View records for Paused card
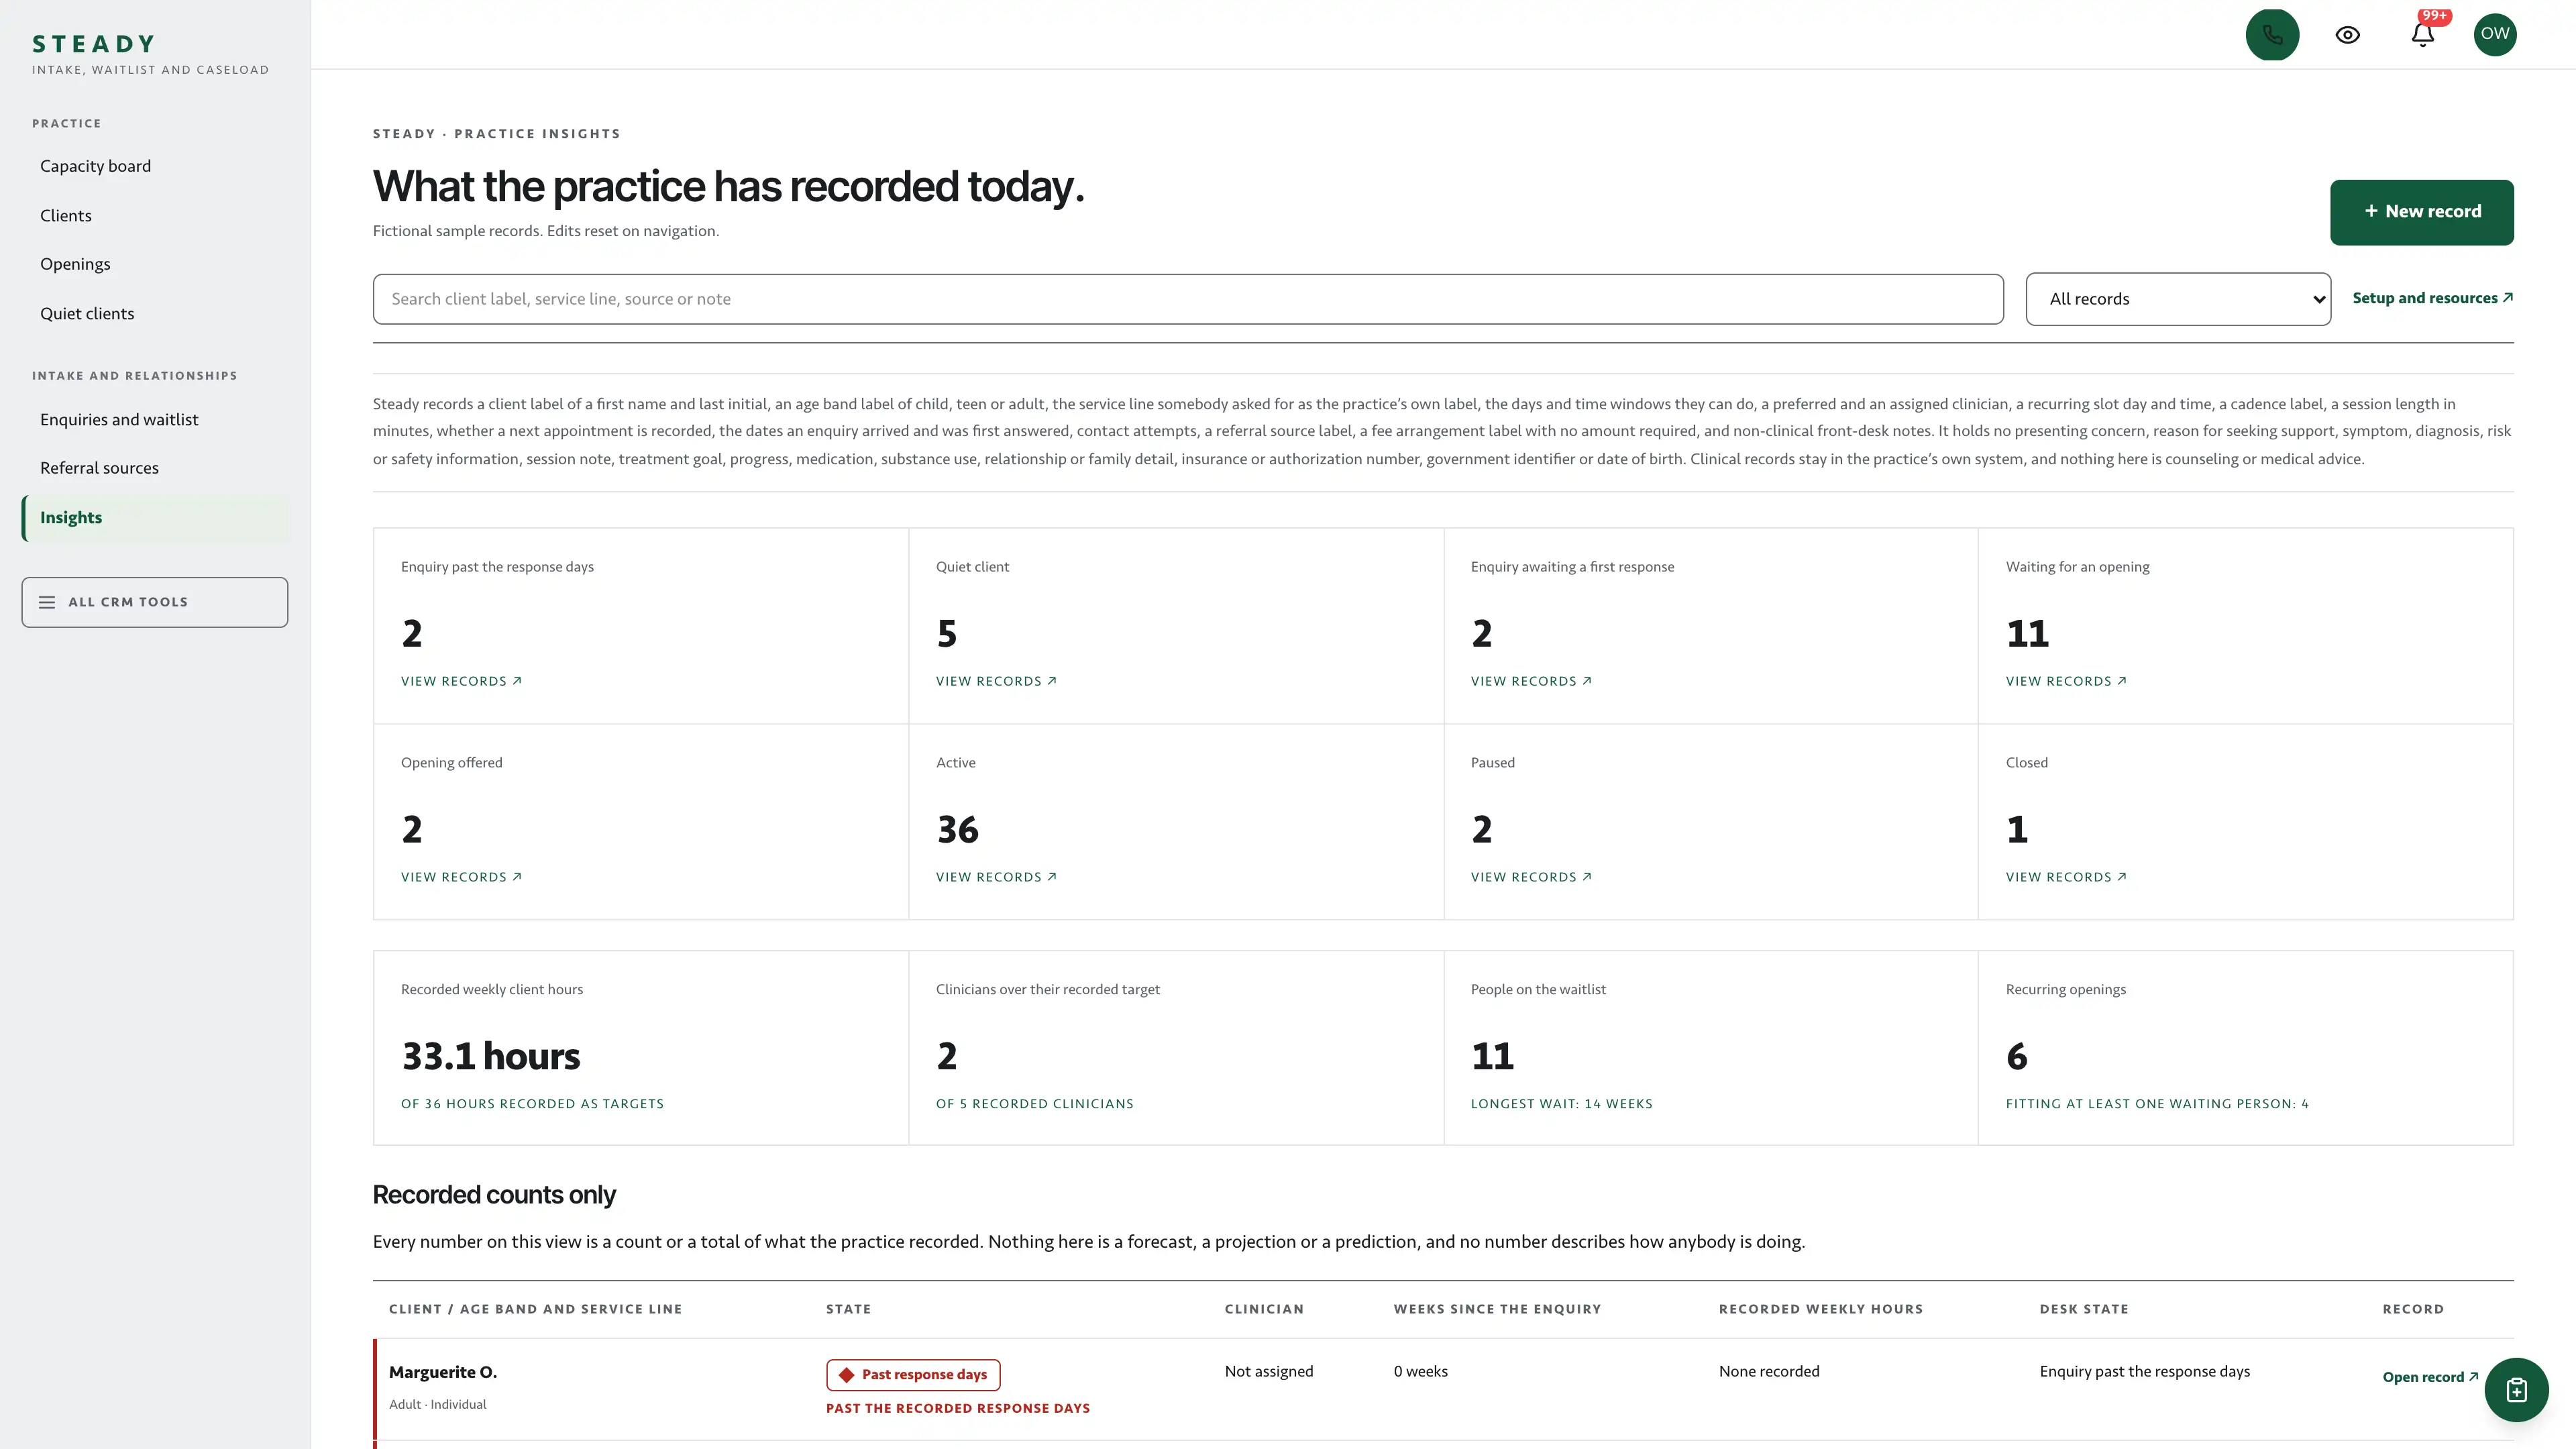Image resolution: width=2576 pixels, height=1449 pixels. coord(1531,877)
